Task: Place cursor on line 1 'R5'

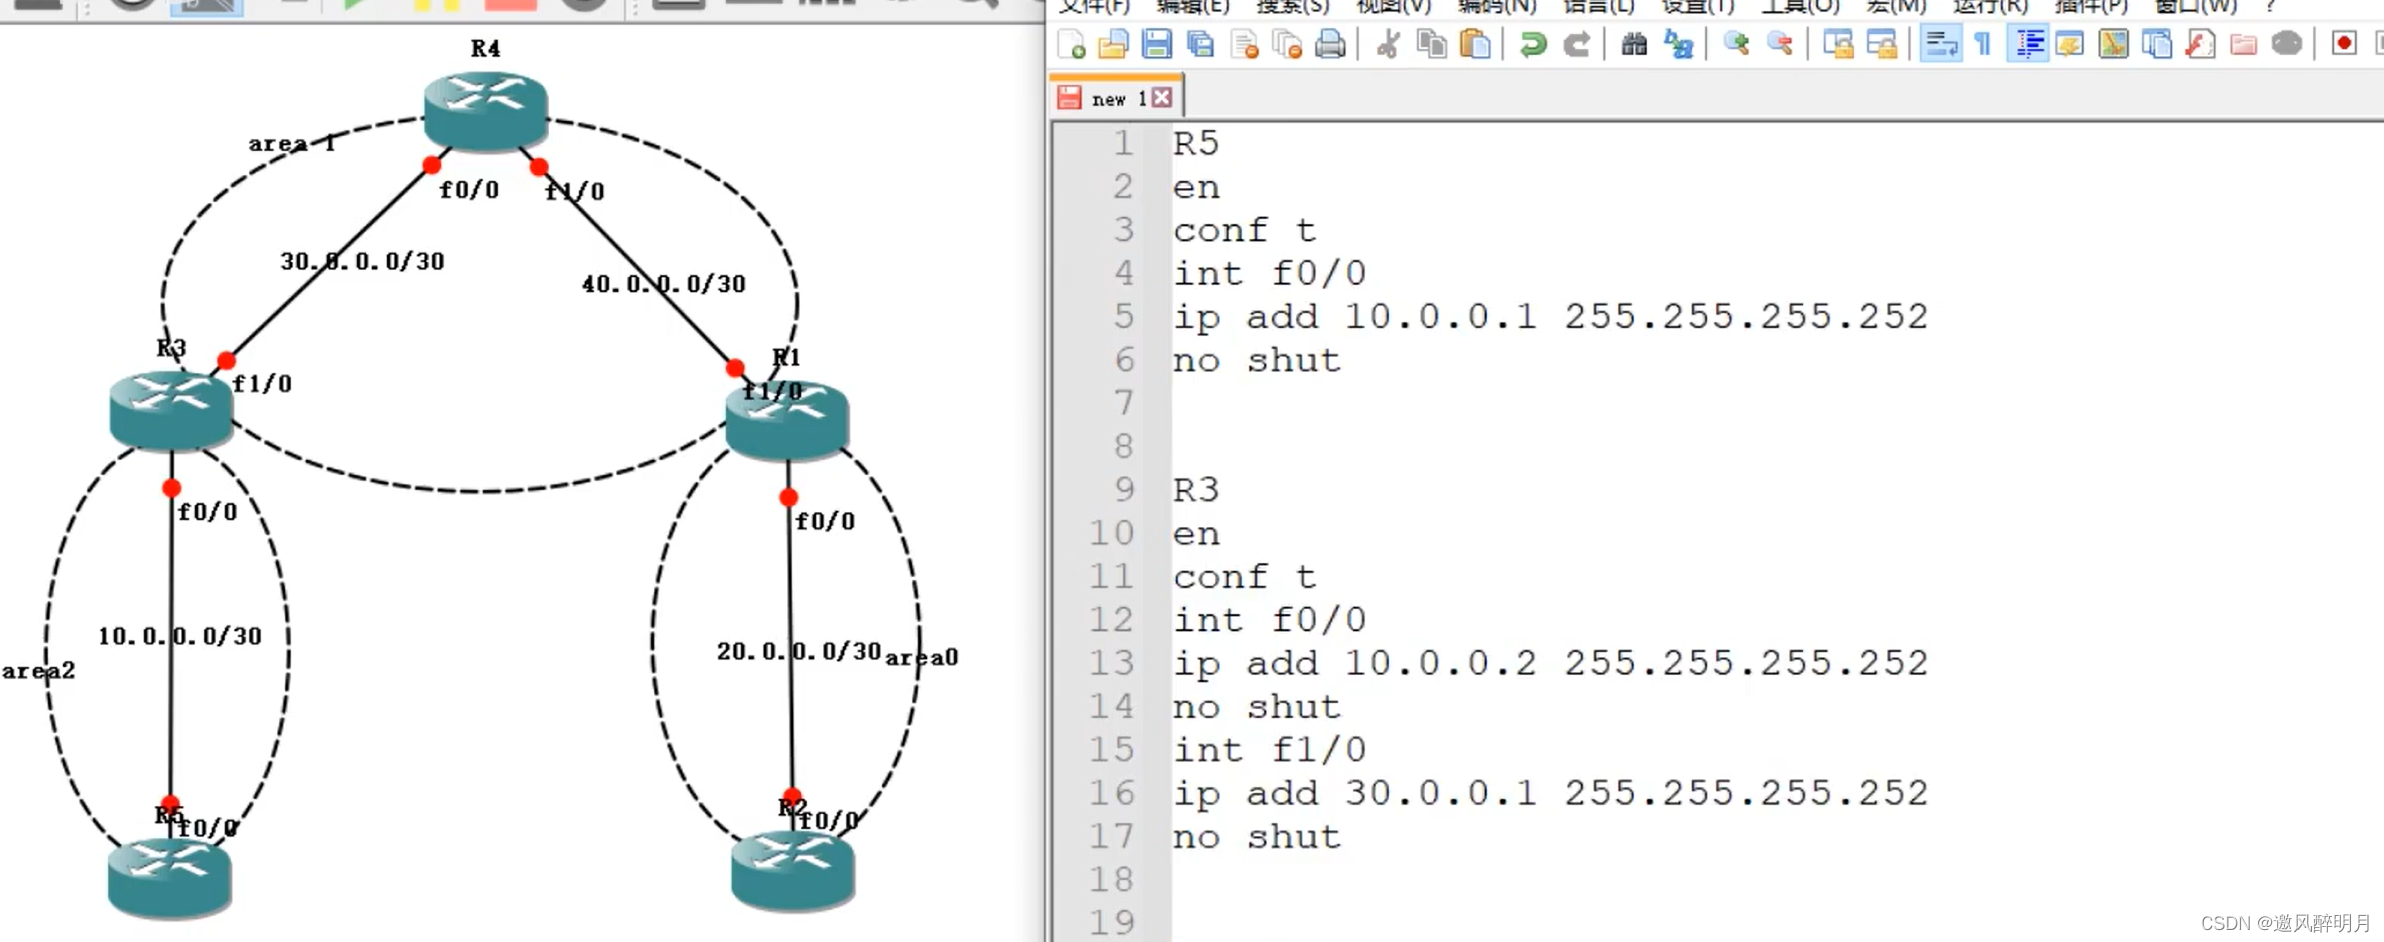Action: (x=1196, y=144)
